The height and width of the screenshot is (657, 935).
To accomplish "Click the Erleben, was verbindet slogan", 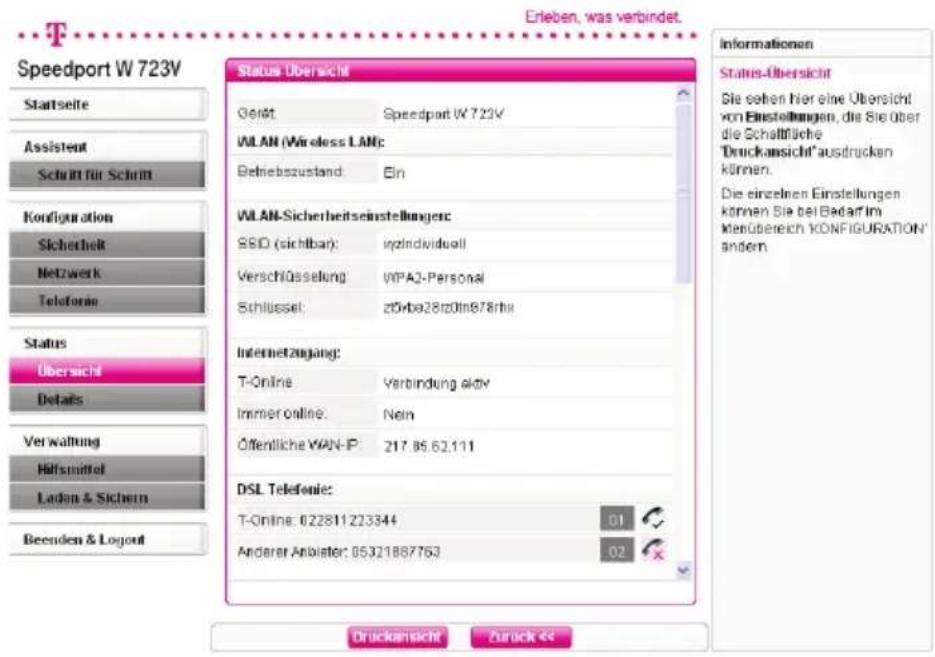I will tap(603, 17).
